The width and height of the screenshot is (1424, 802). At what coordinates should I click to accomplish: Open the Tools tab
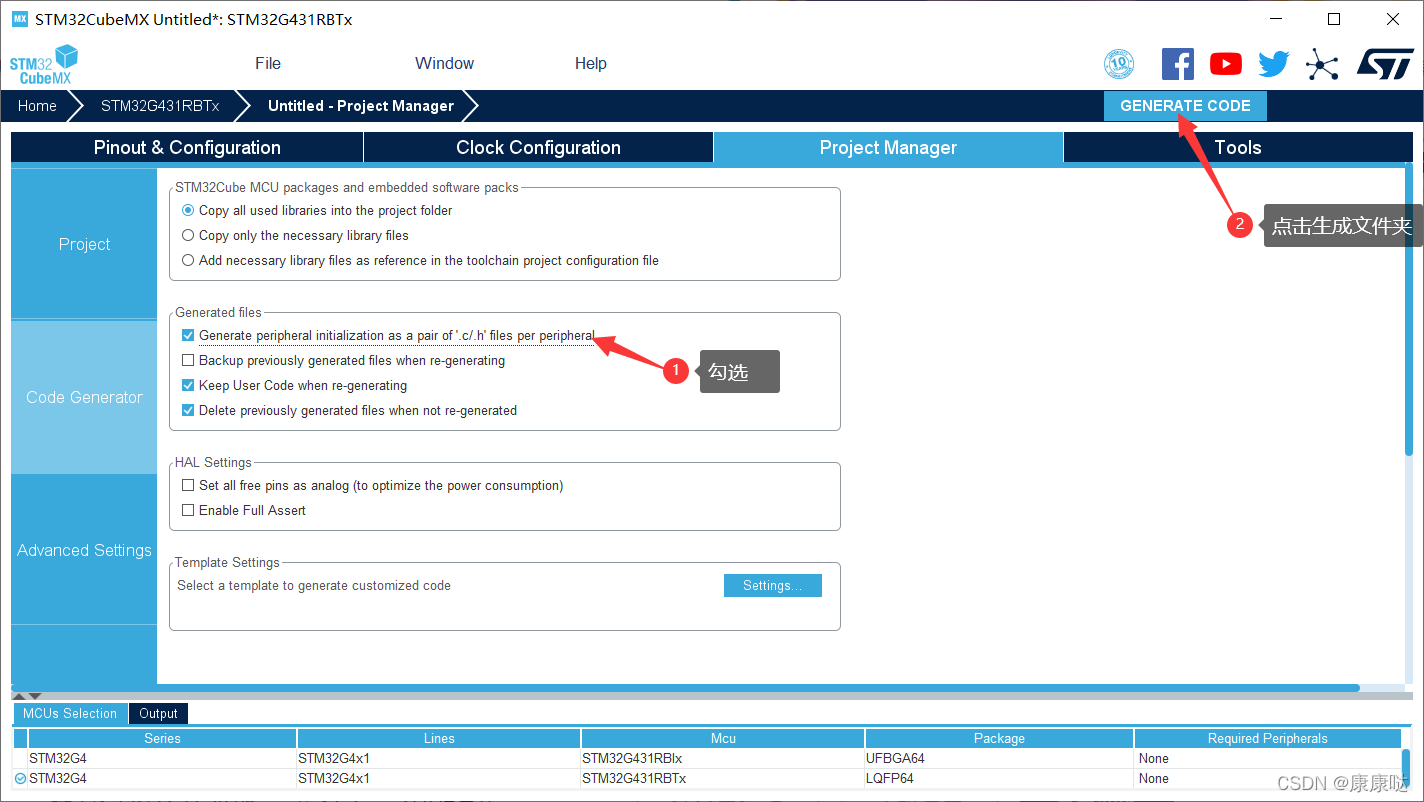tap(1238, 147)
